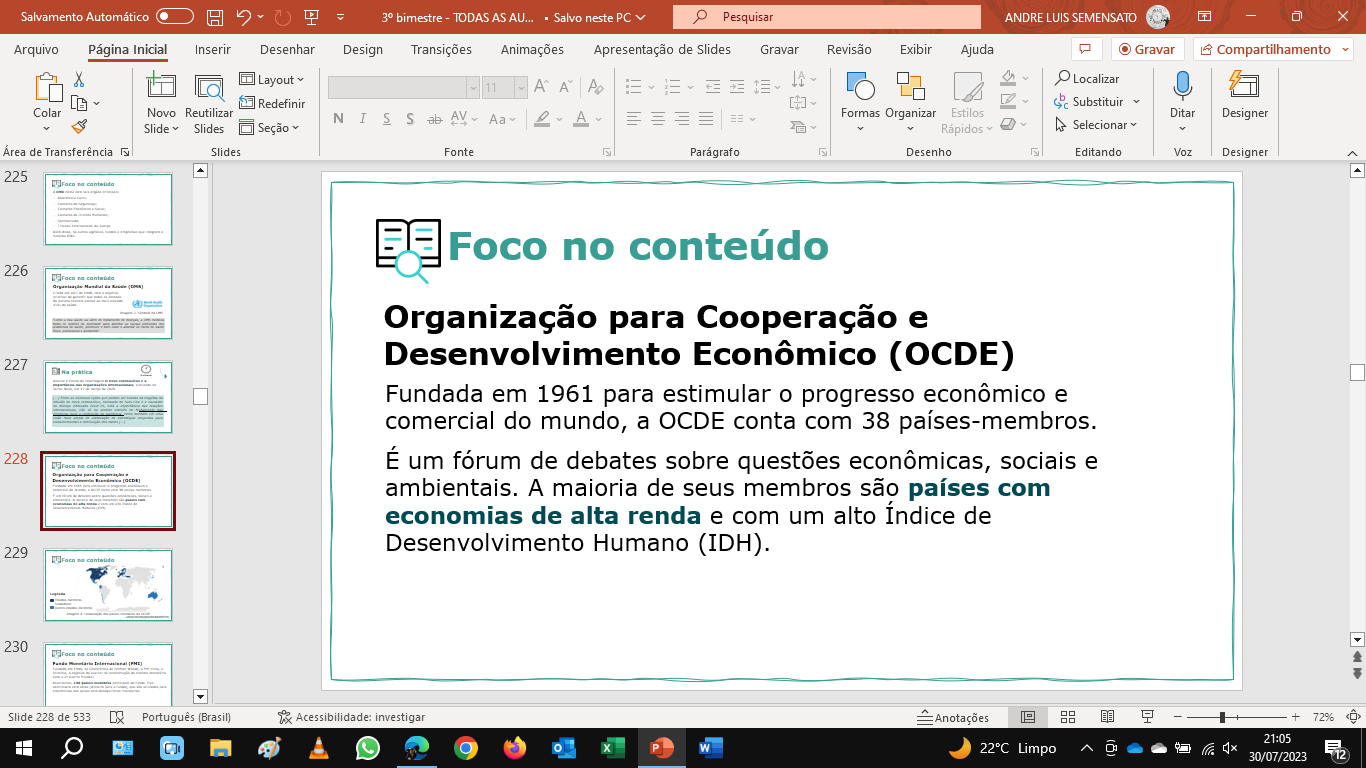Expand the Seção dropdown
Screen dimensions: 1366x768
pos(270,127)
